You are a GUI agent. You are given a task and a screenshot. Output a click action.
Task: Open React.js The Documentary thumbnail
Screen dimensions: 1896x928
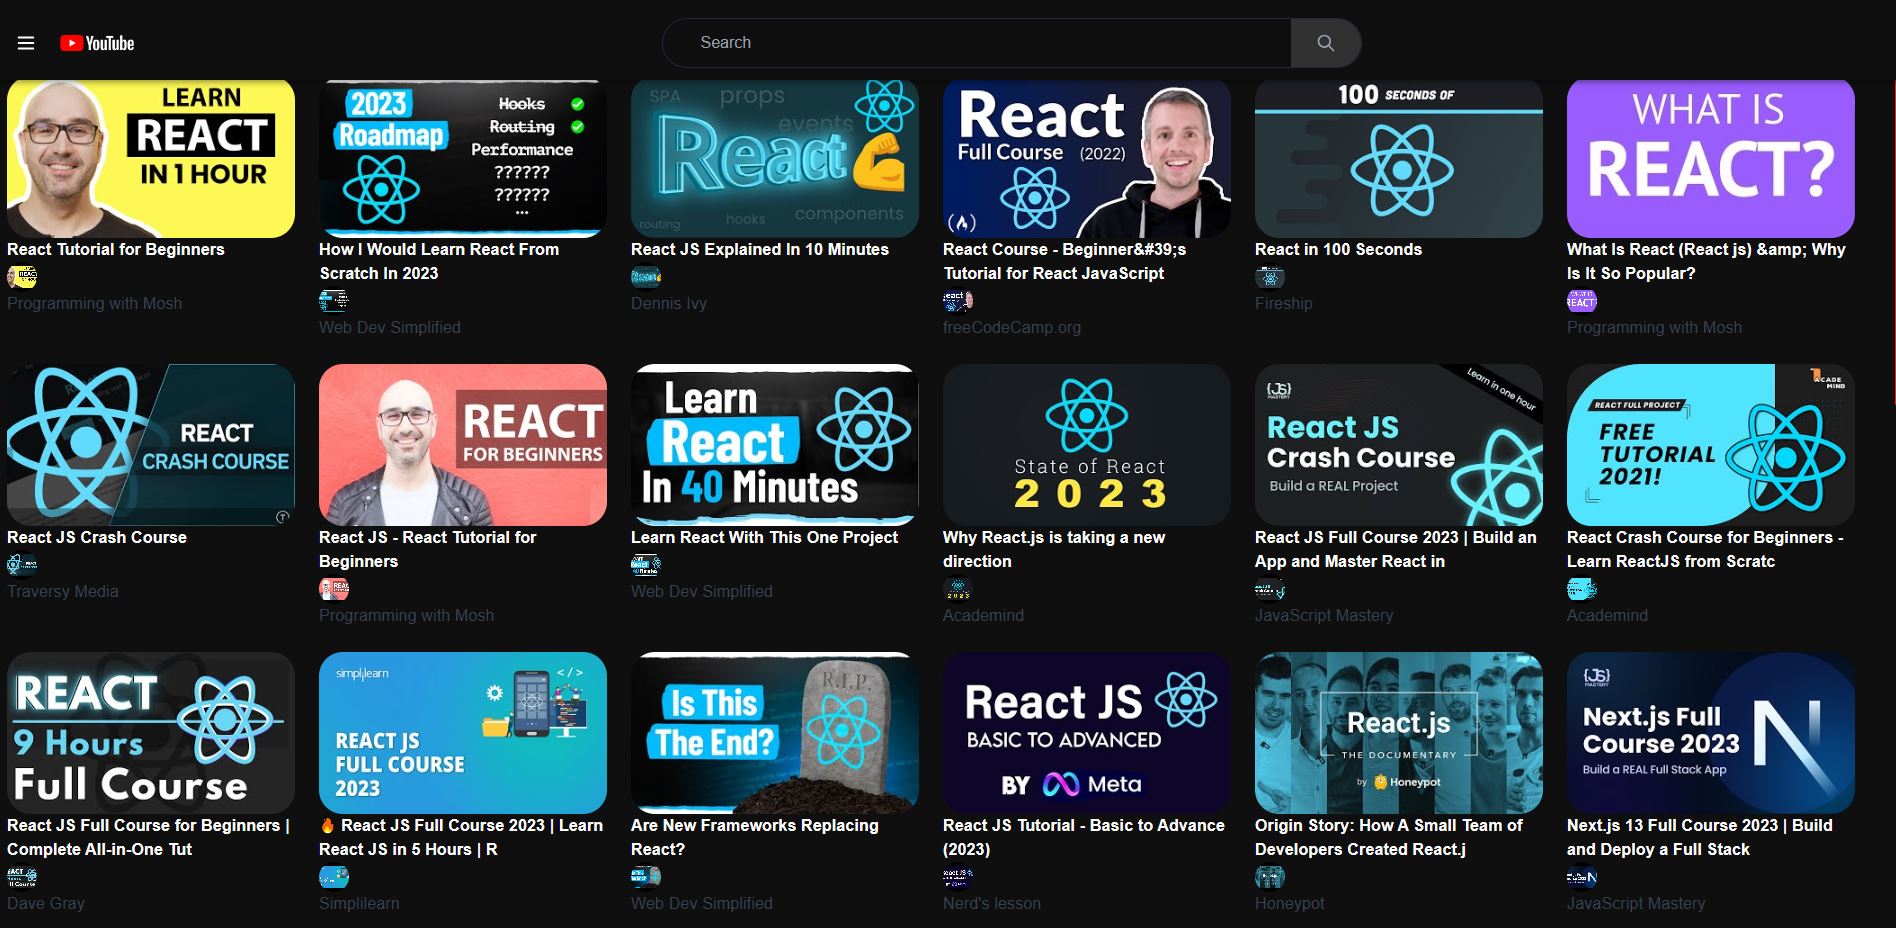(x=1399, y=733)
